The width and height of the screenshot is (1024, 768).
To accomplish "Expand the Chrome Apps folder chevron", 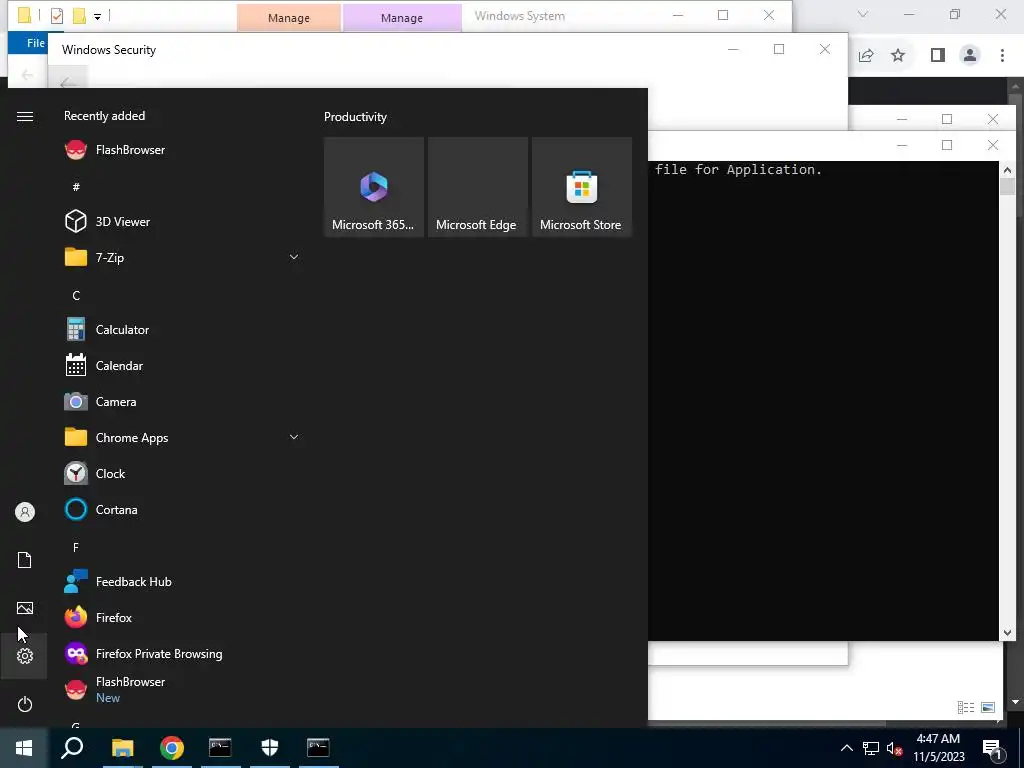I will [294, 438].
